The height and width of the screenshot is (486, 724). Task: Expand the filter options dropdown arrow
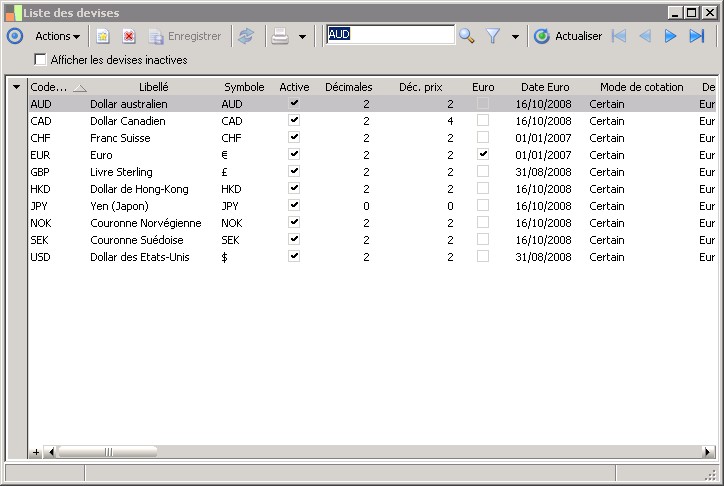pyautogui.click(x=515, y=37)
